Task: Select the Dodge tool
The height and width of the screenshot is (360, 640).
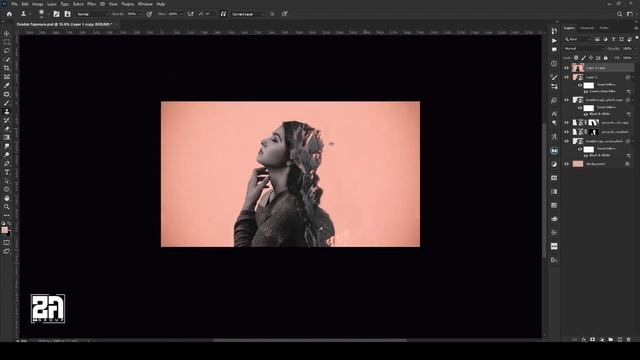Action: (7, 155)
